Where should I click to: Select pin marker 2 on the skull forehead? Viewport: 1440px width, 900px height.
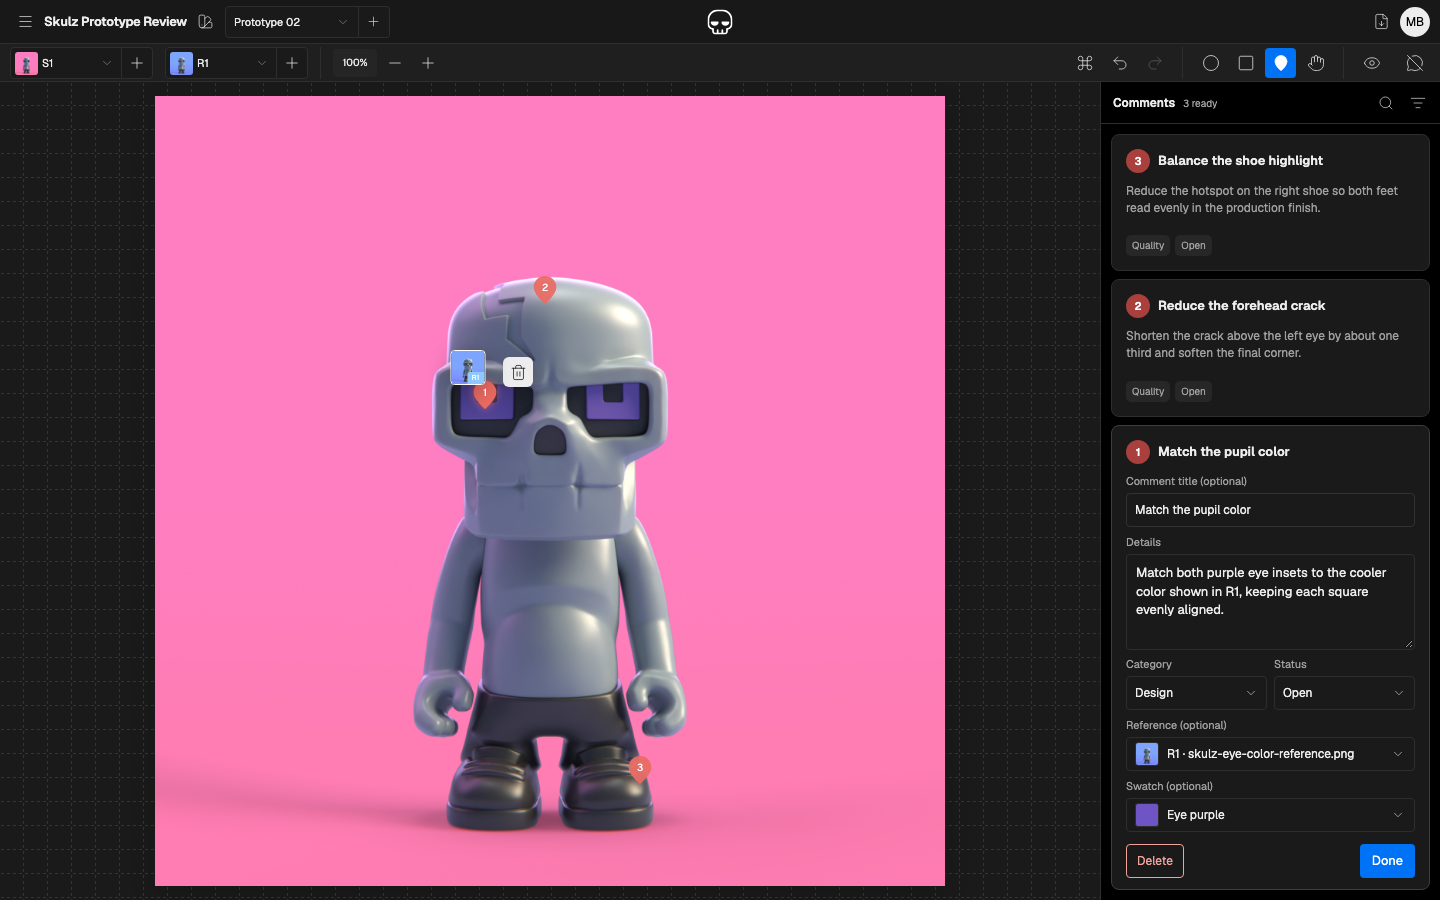coord(545,289)
